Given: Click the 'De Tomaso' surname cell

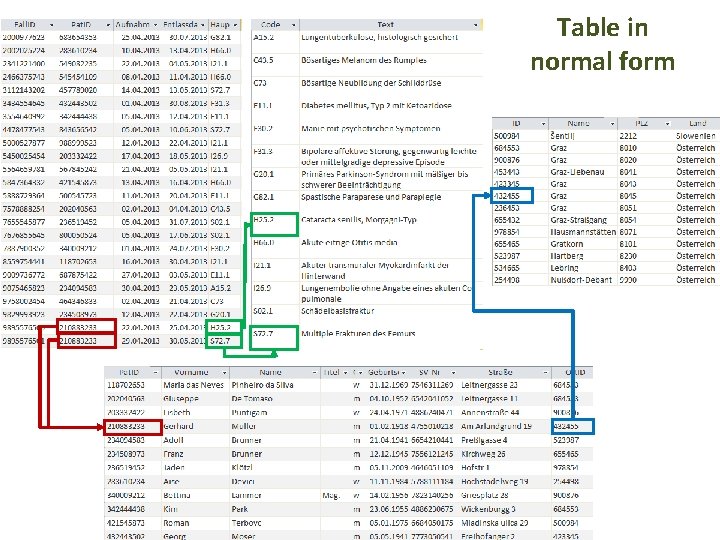Looking at the screenshot, I should [252, 399].
